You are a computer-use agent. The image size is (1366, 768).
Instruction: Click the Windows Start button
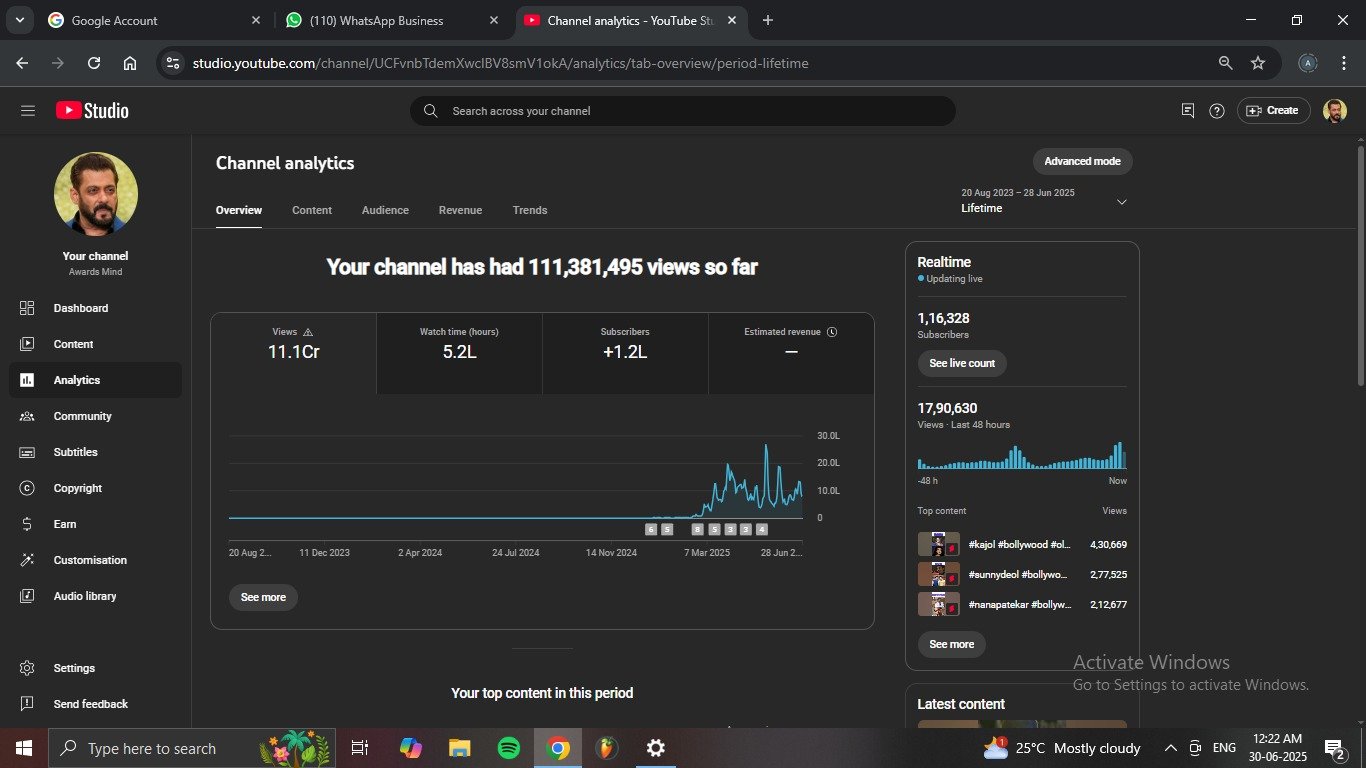tap(23, 748)
